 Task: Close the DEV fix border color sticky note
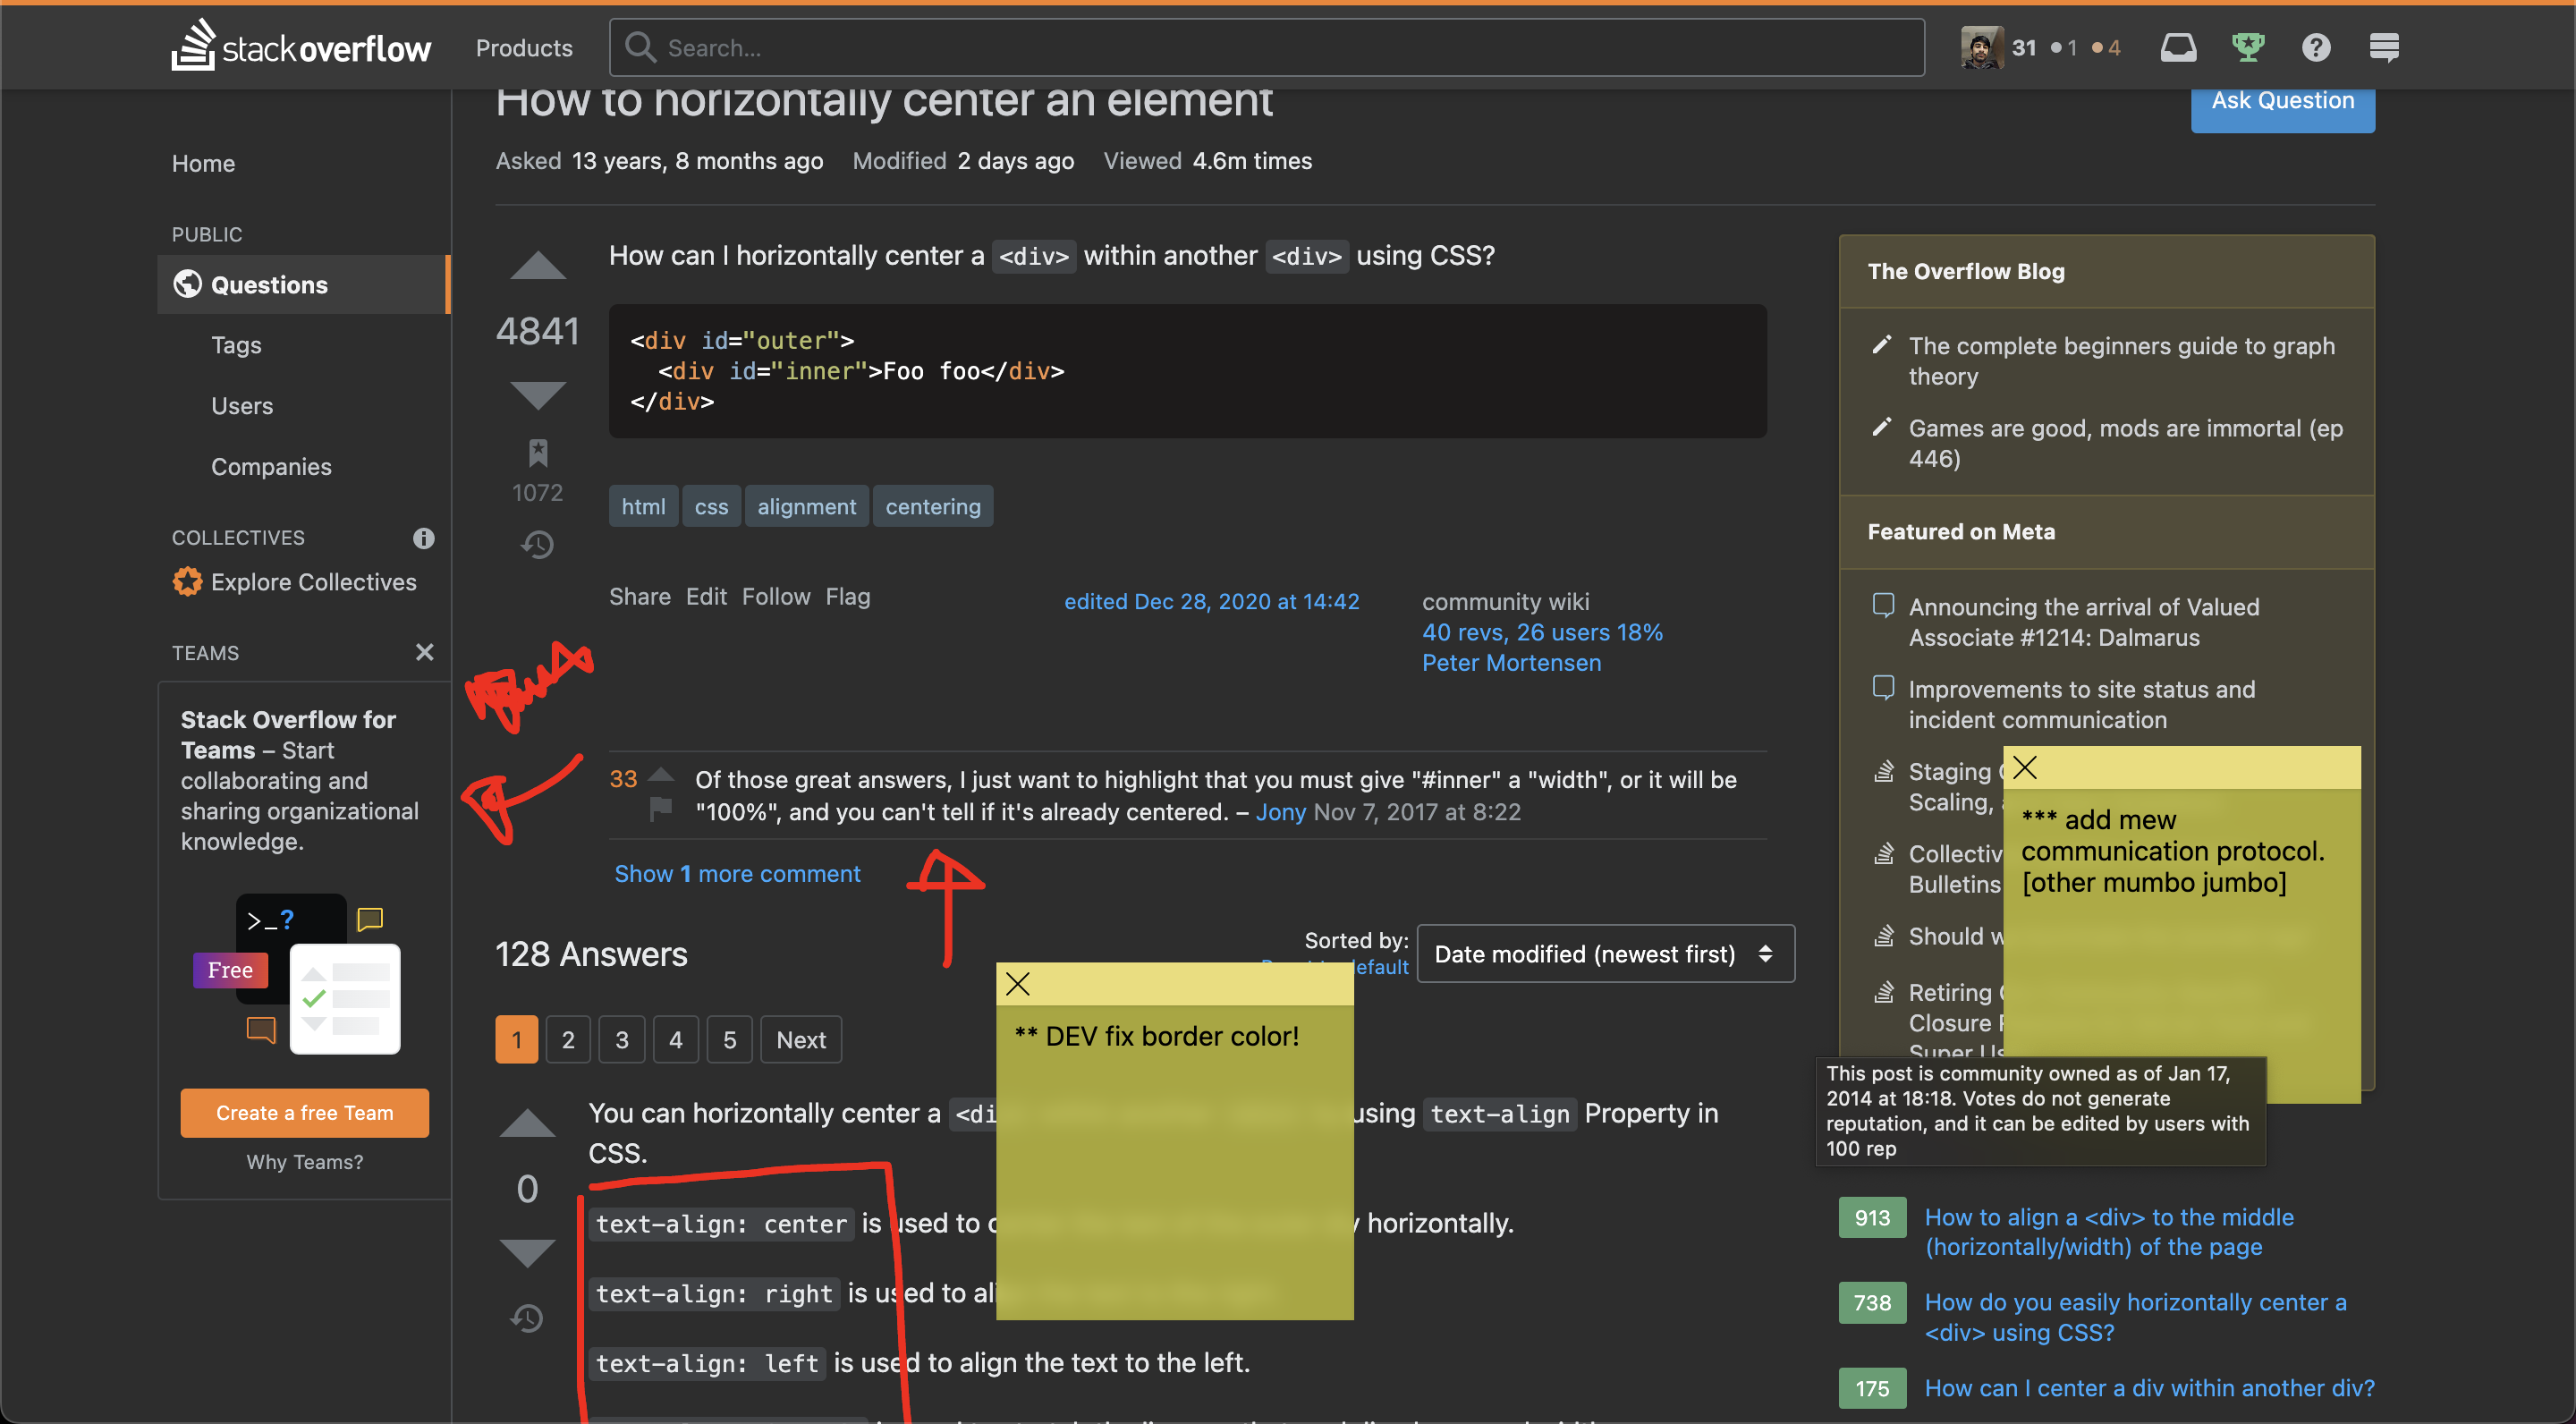click(1017, 984)
